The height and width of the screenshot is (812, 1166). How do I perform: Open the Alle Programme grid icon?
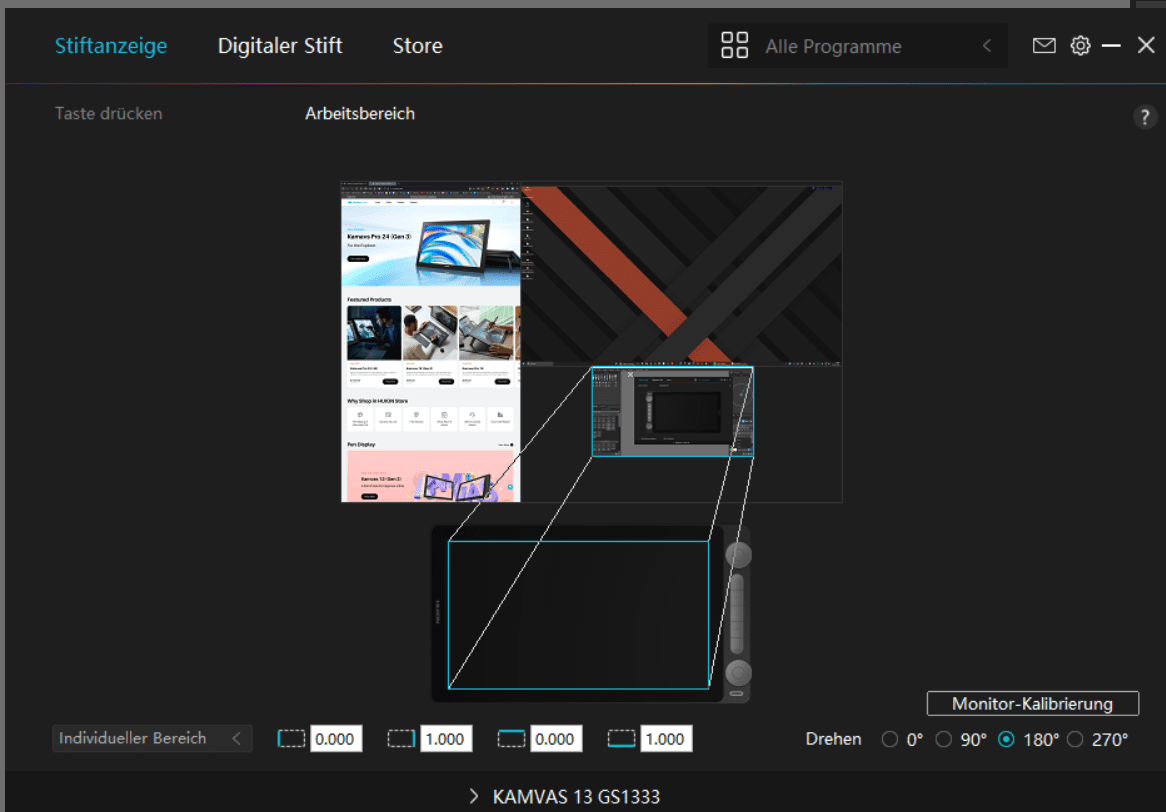[x=734, y=45]
